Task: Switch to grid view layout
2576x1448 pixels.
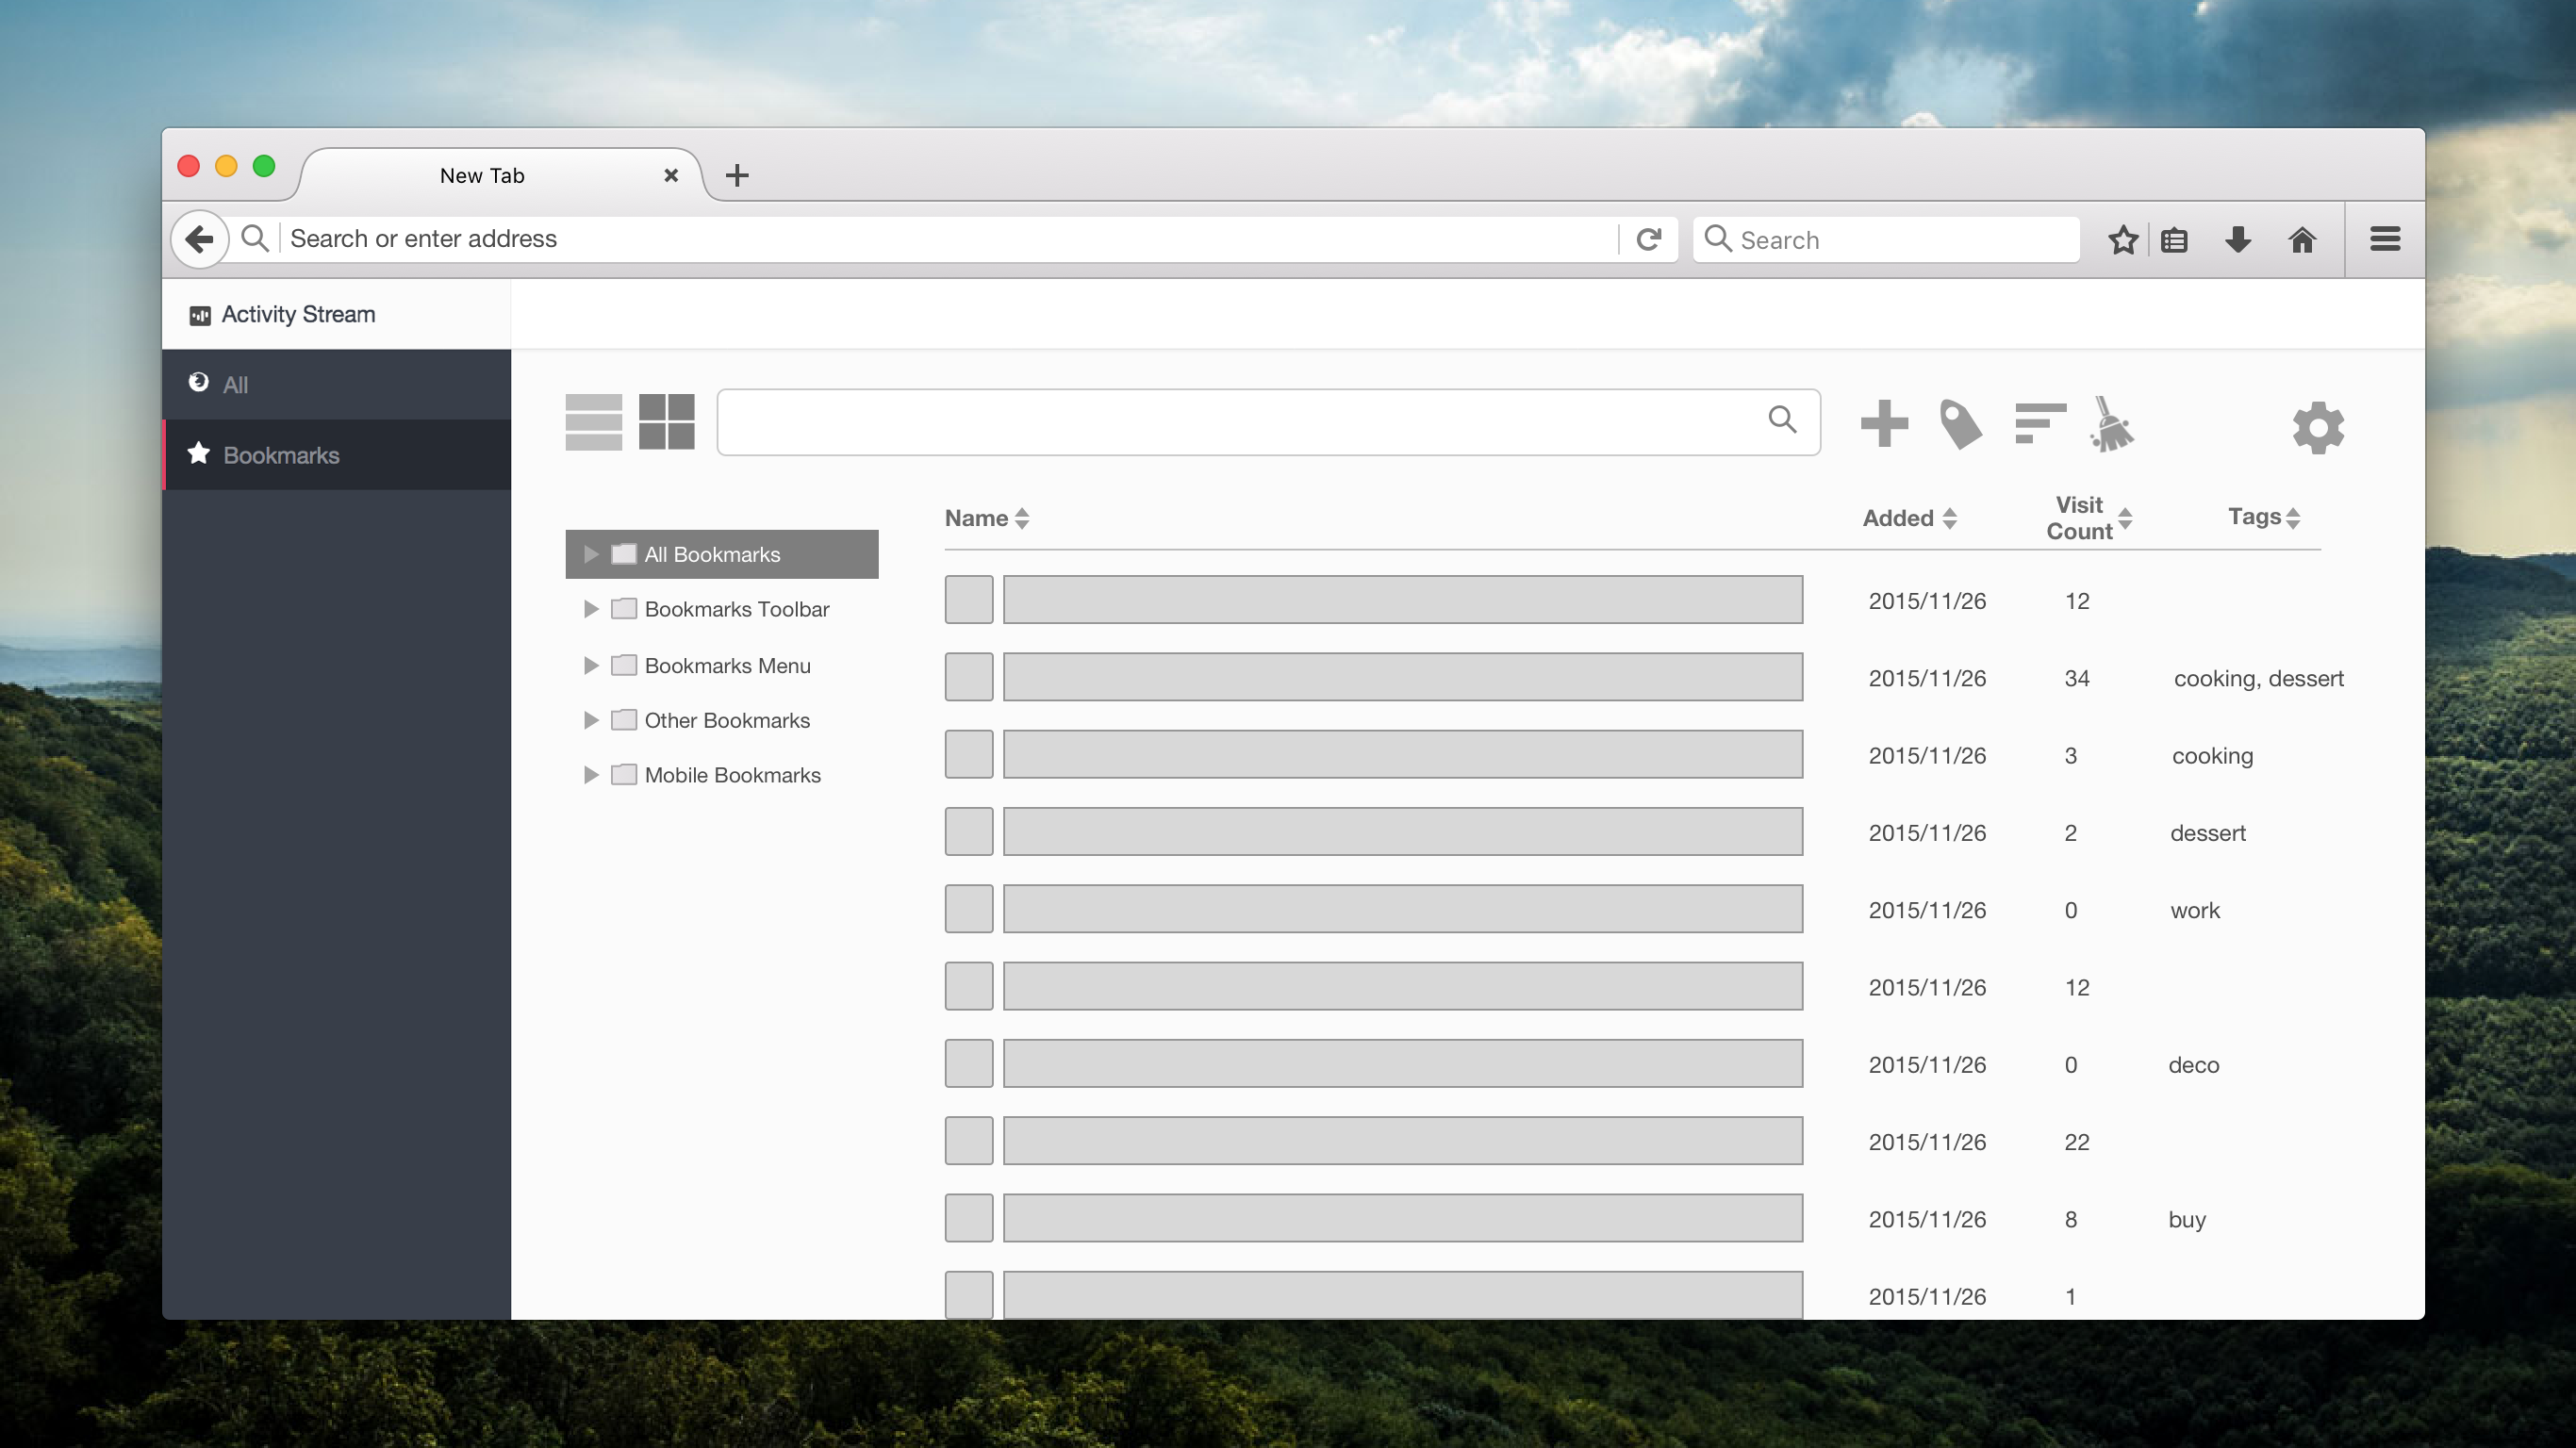Action: [x=667, y=422]
